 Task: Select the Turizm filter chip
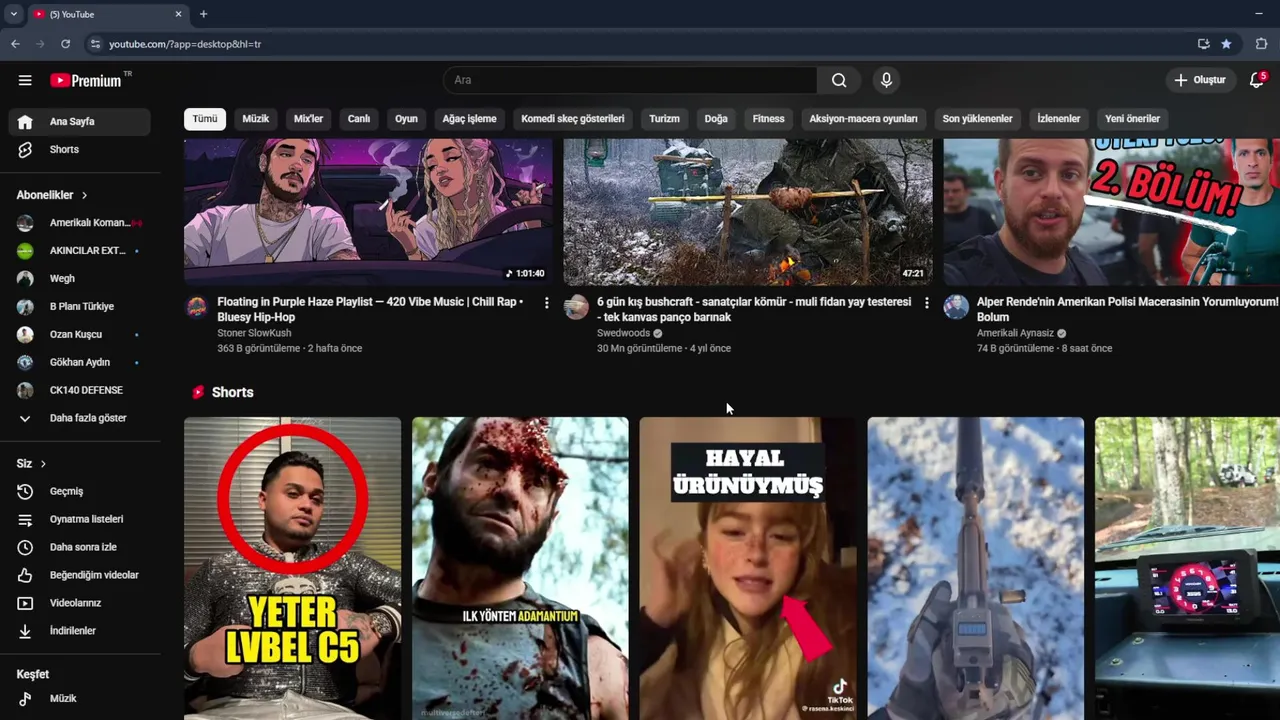point(664,119)
